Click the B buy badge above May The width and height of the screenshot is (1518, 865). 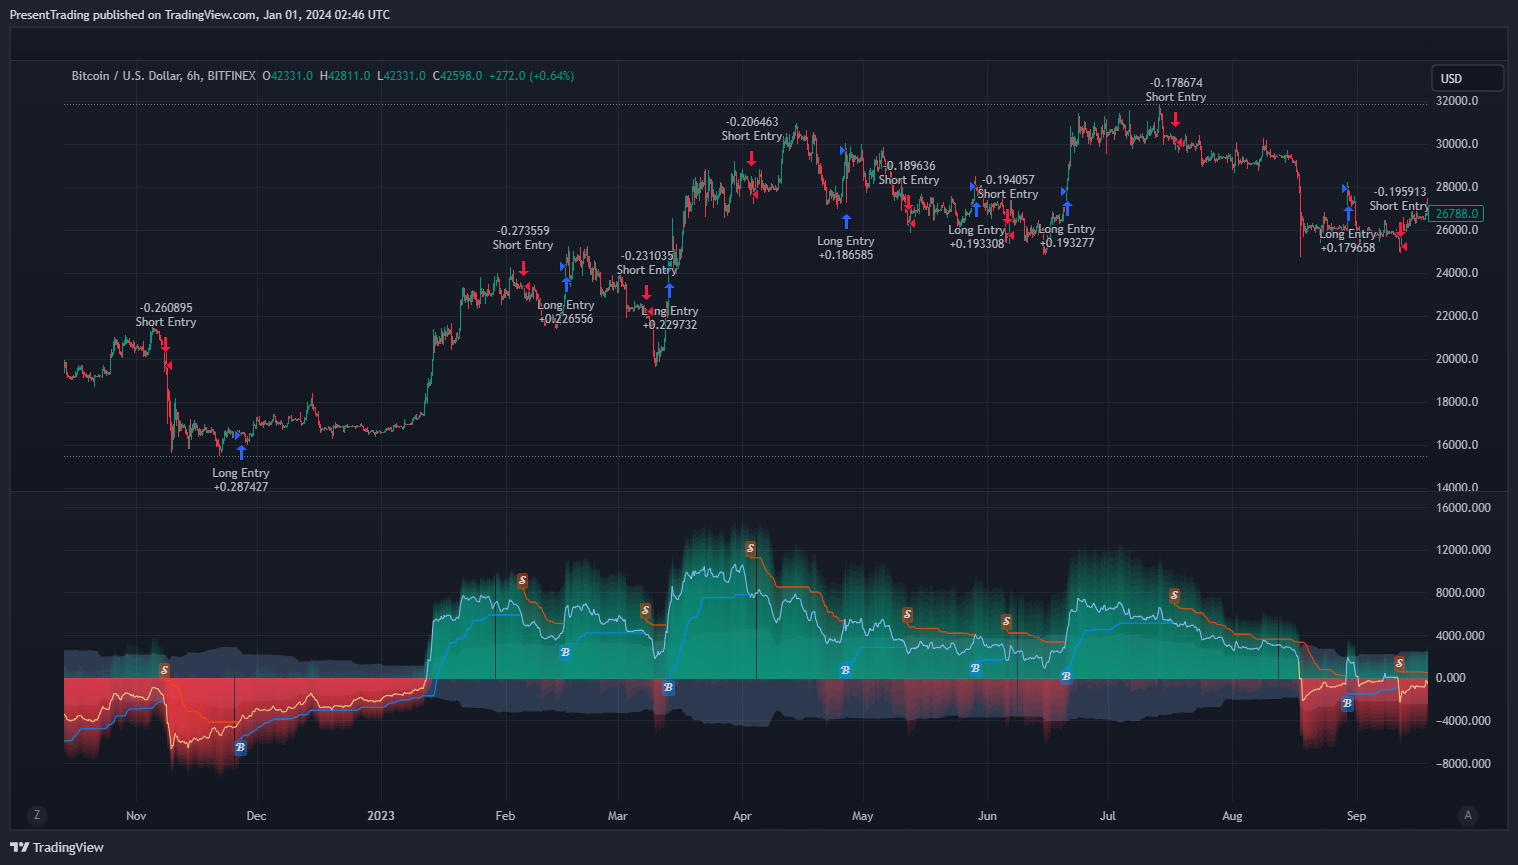click(x=845, y=670)
